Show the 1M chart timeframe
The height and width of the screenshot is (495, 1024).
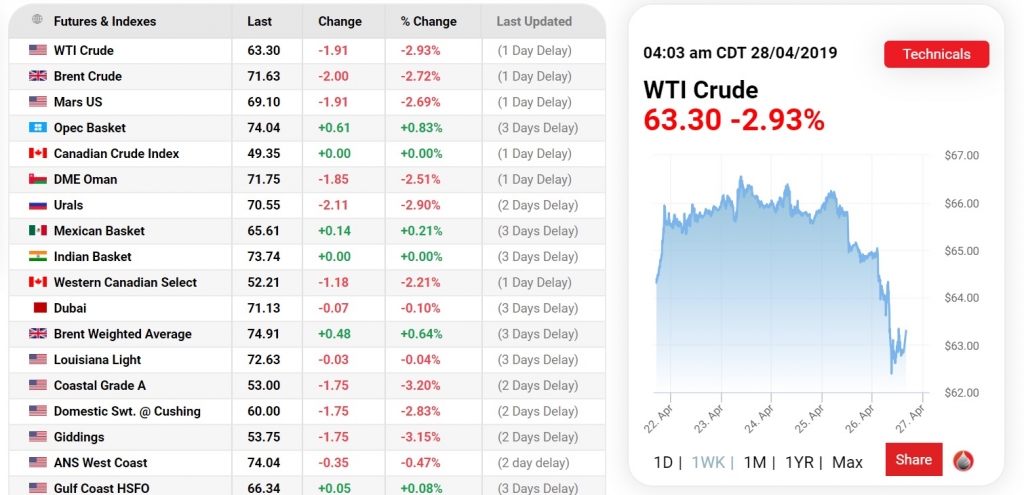click(755, 462)
